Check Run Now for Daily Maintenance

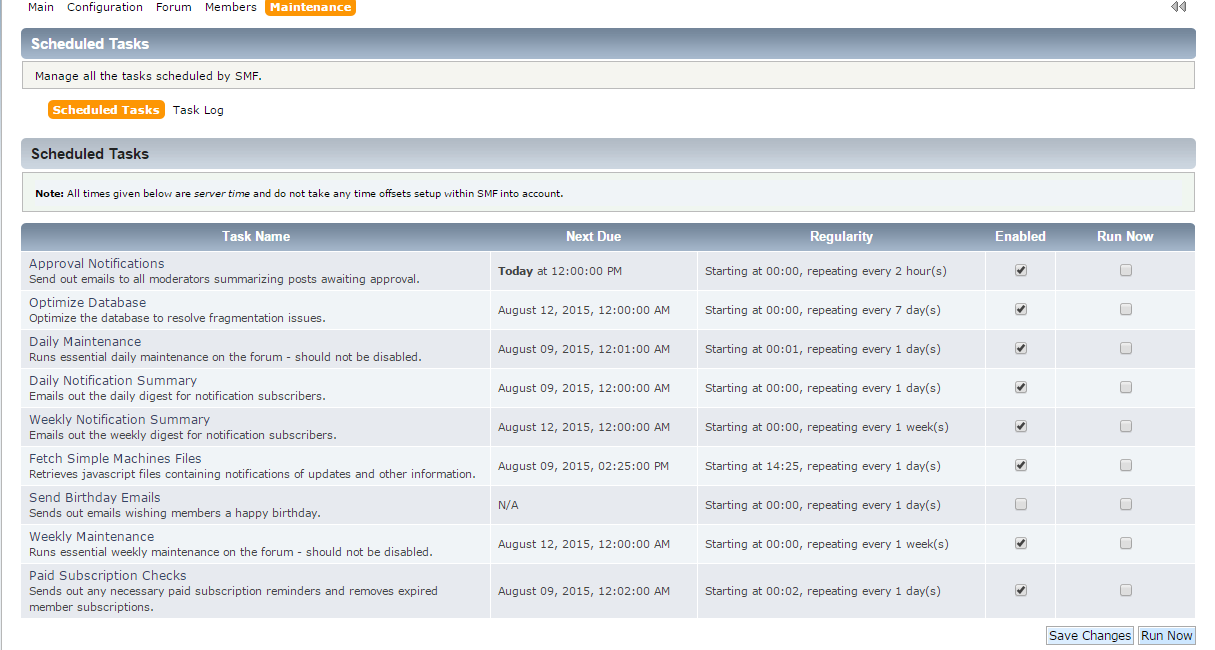pos(1126,348)
